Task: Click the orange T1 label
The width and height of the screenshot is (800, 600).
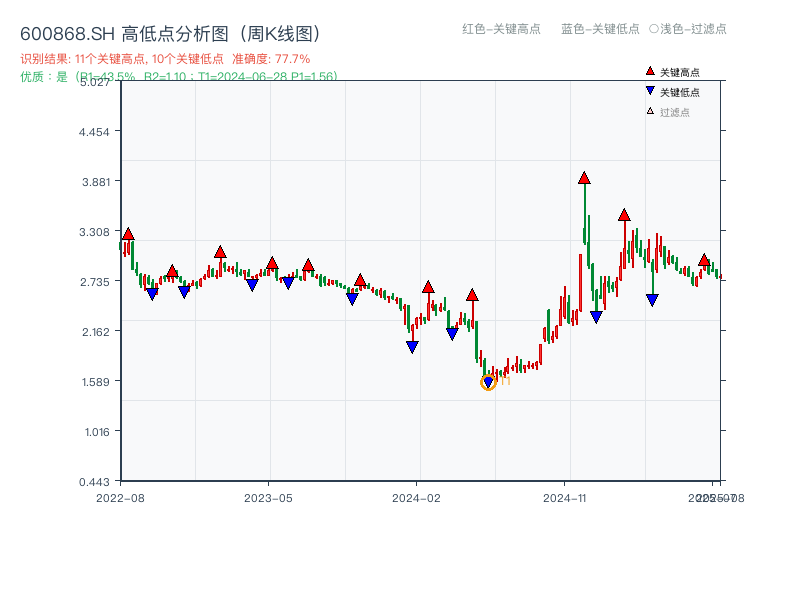Action: point(505,381)
